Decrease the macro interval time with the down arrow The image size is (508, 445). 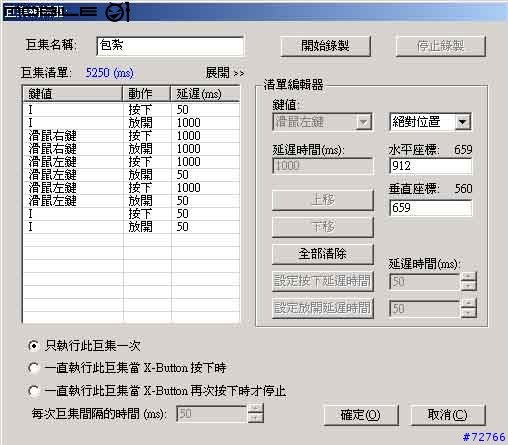pos(256,418)
